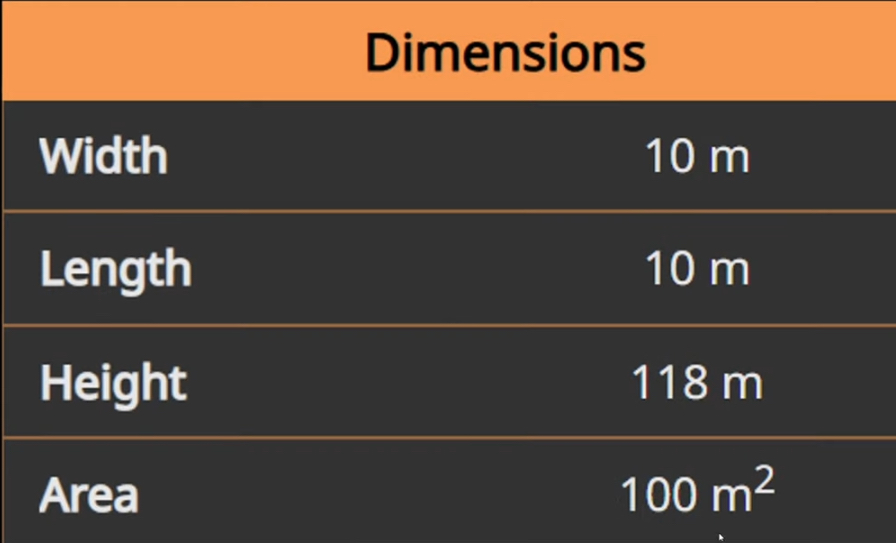Click the Area value 100 m²
This screenshot has height=543, width=896.
pos(697,494)
